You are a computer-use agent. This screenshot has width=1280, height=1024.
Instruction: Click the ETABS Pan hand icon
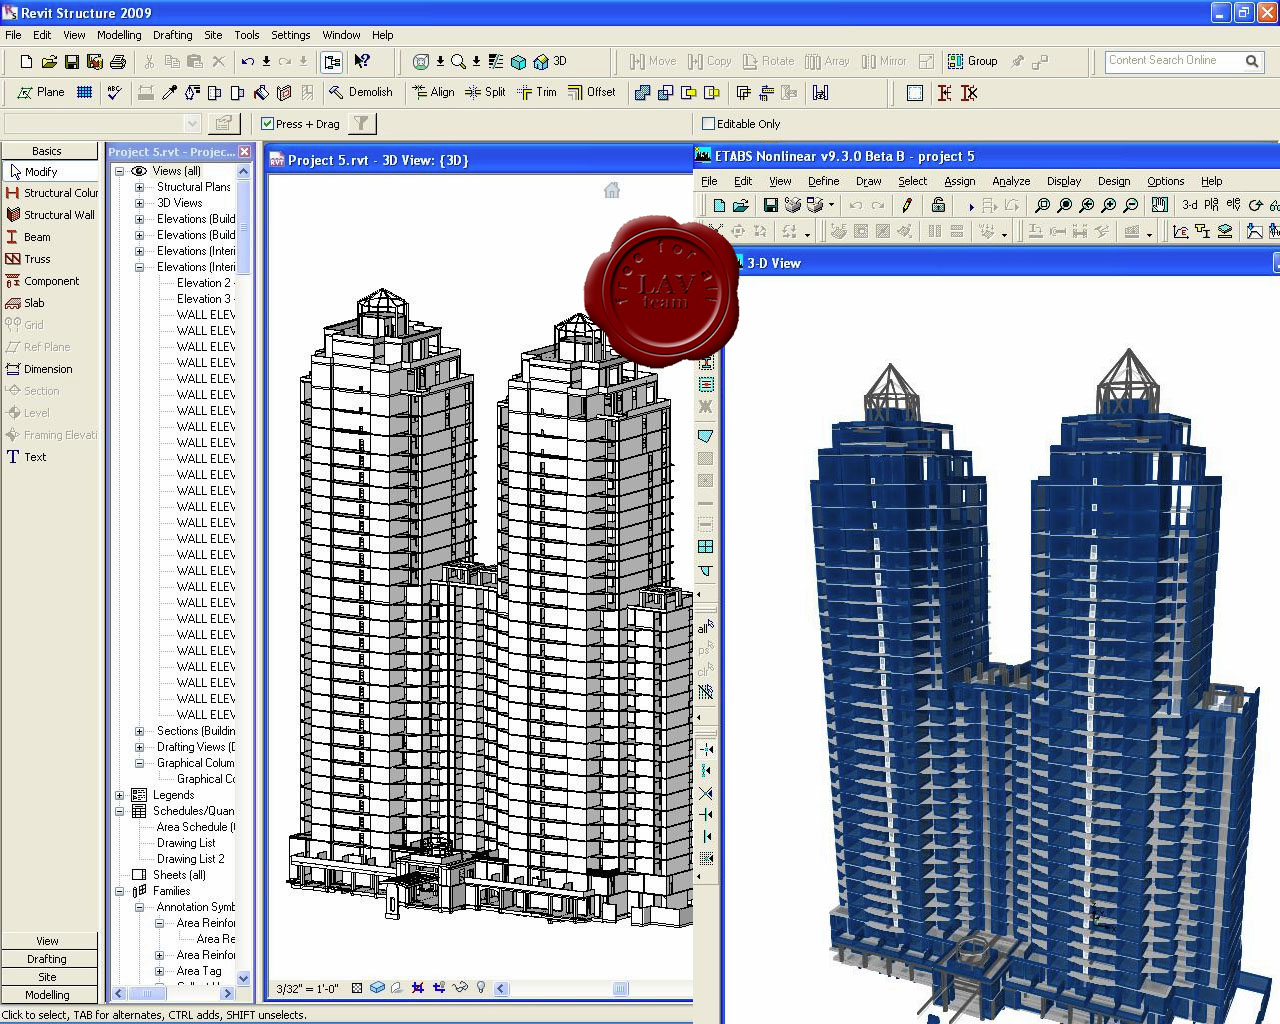point(1159,205)
